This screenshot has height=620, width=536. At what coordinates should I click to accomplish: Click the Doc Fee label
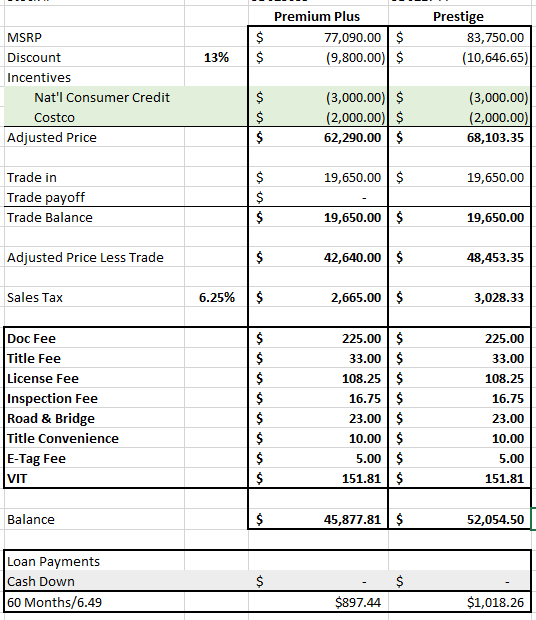pos(32,339)
